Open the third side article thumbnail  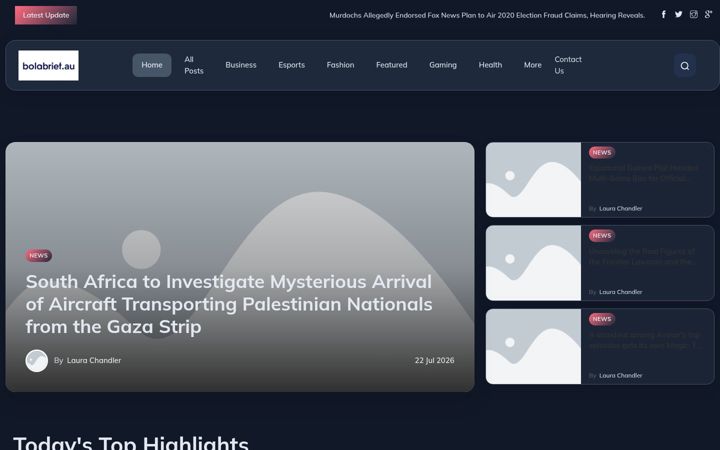[533, 347]
